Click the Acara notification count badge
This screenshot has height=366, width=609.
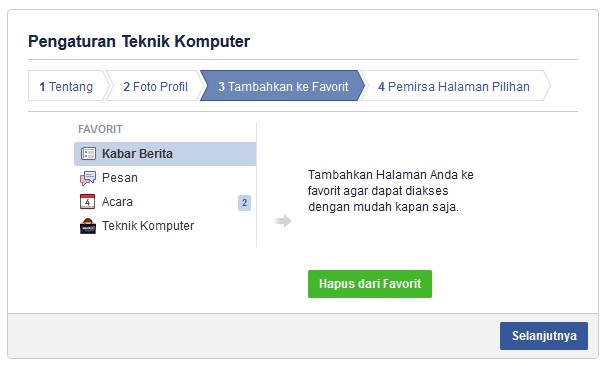244,203
